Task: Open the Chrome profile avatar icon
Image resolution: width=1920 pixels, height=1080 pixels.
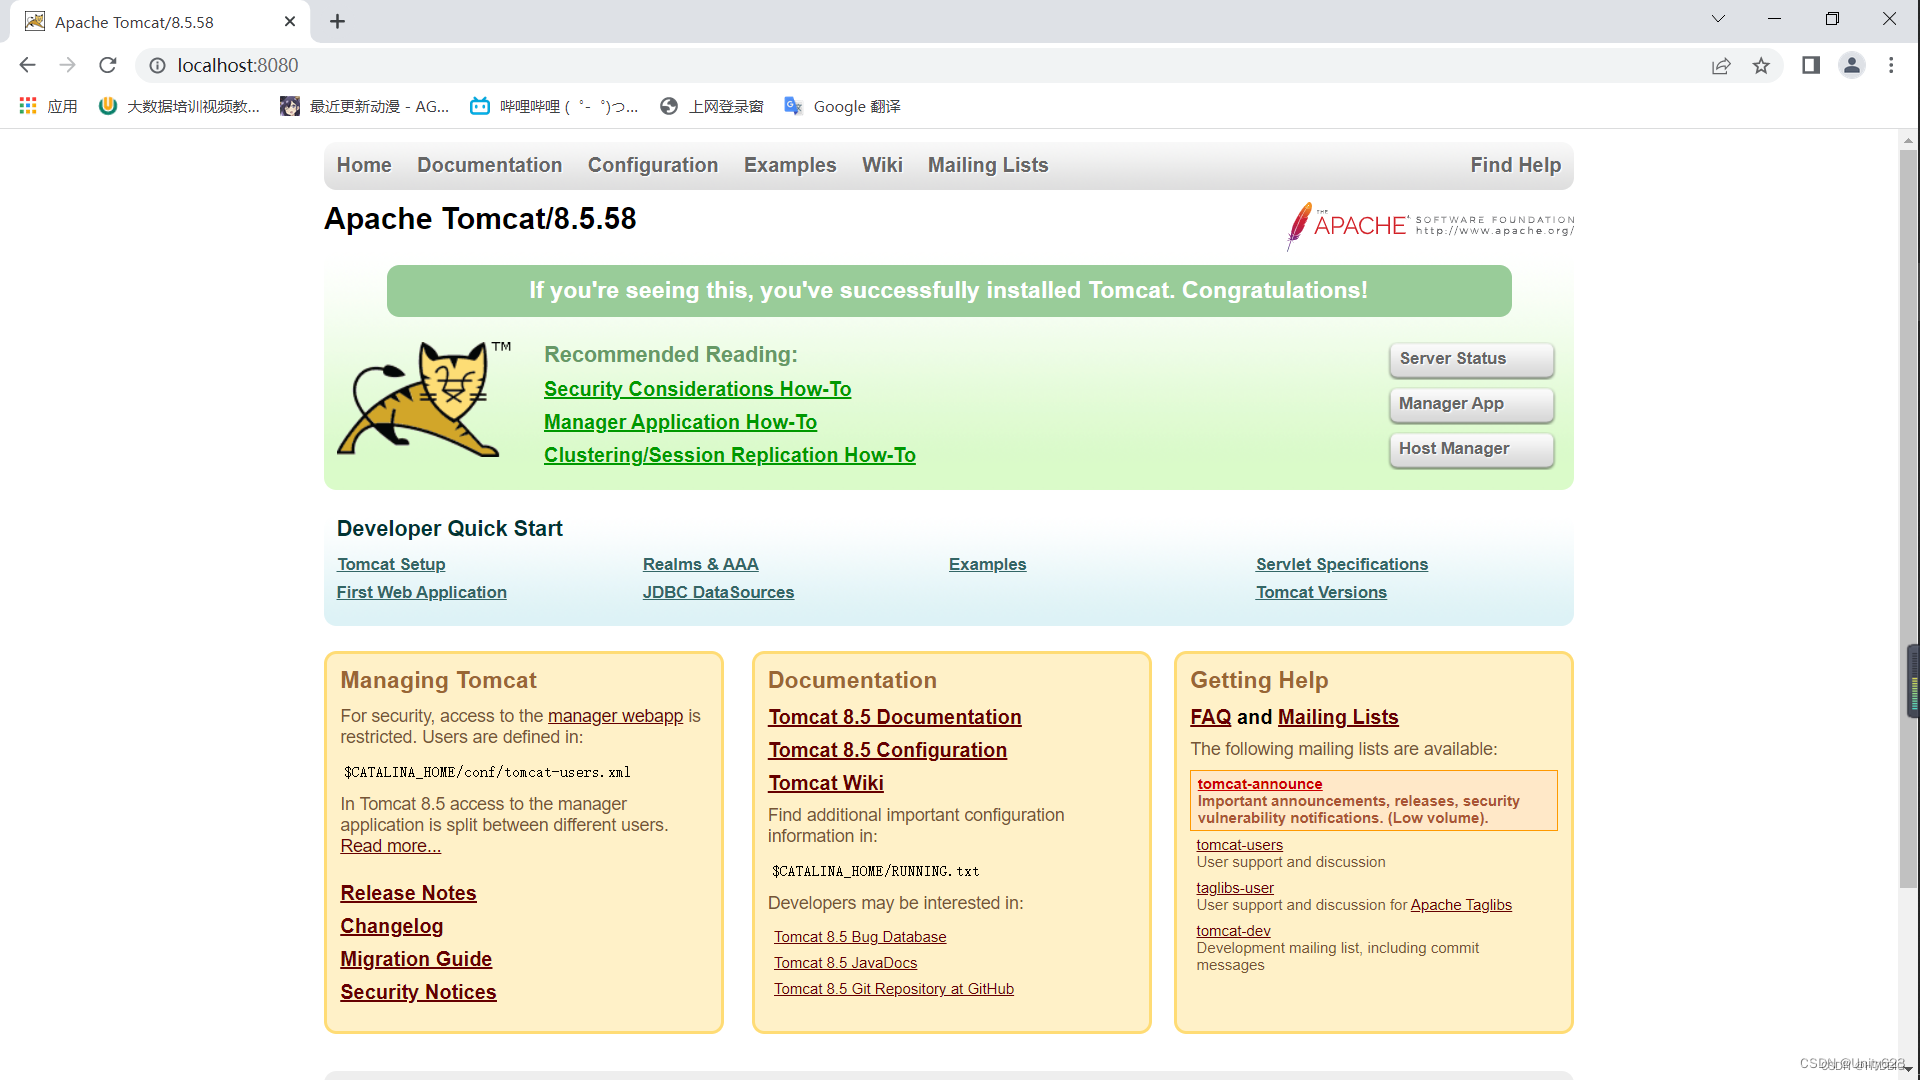Action: 1852,65
